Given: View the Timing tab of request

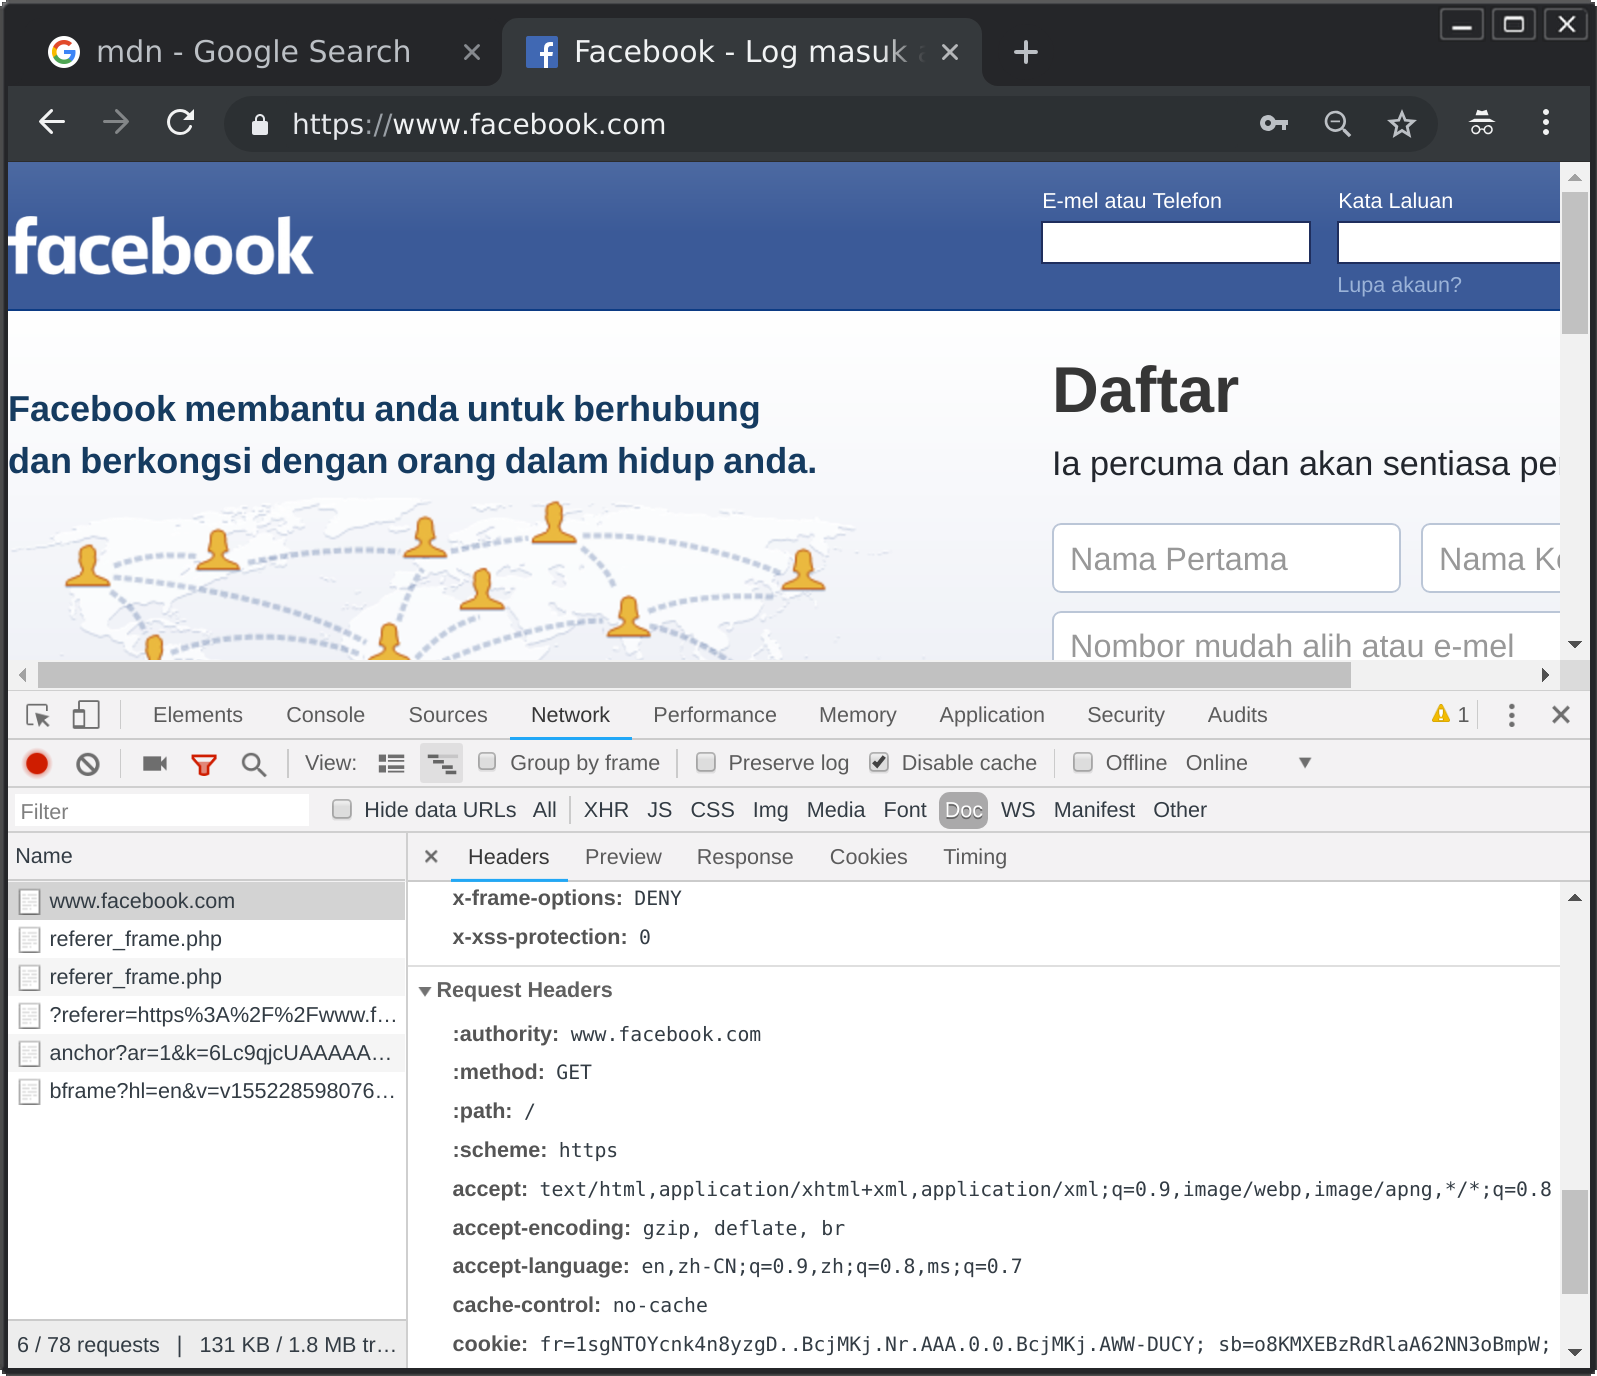Looking at the screenshot, I should point(975,857).
